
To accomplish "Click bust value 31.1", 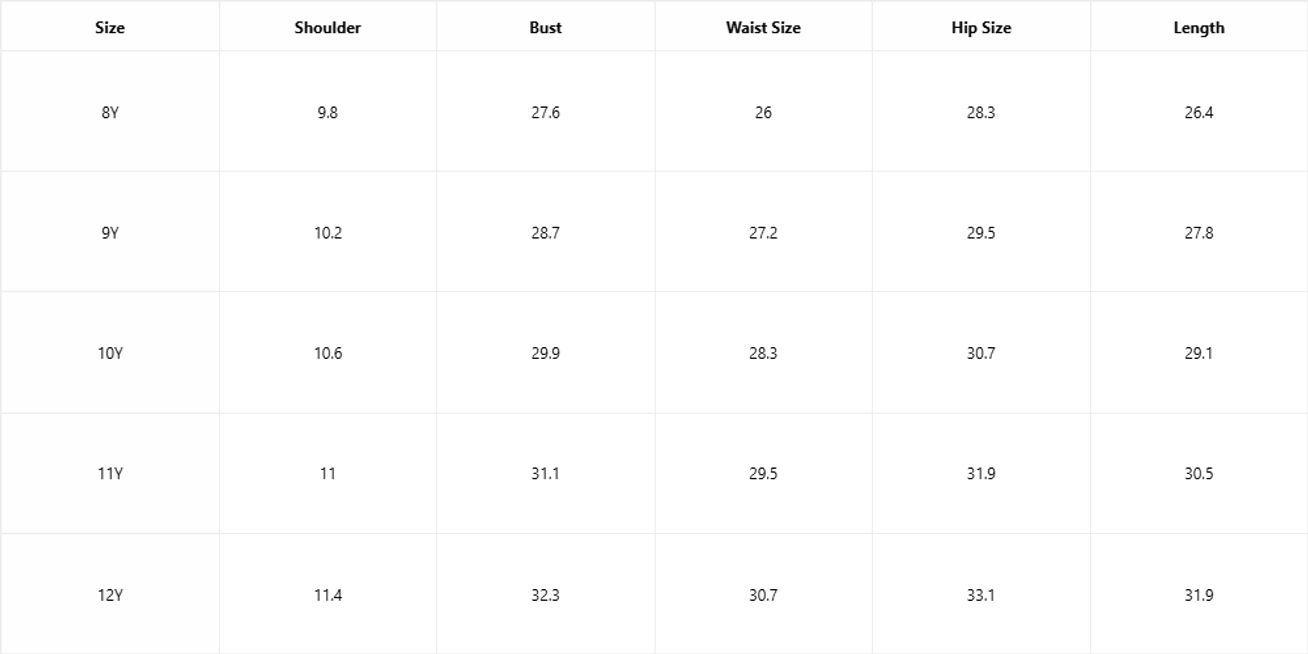I will coord(545,474).
